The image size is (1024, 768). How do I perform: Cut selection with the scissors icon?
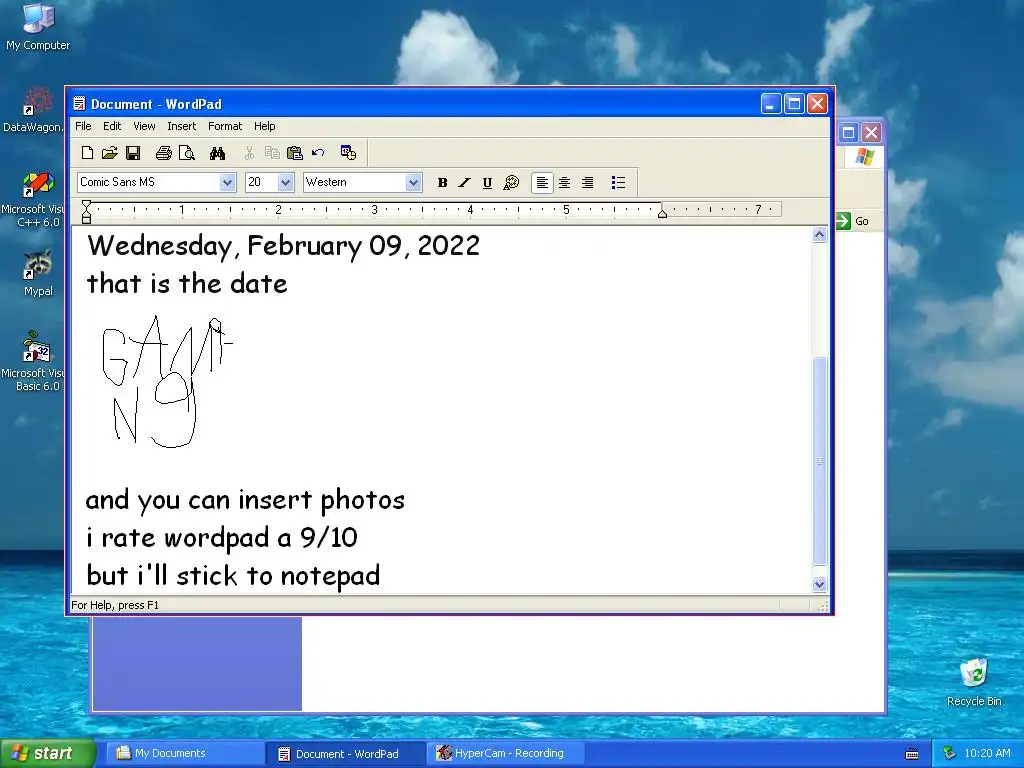point(249,153)
